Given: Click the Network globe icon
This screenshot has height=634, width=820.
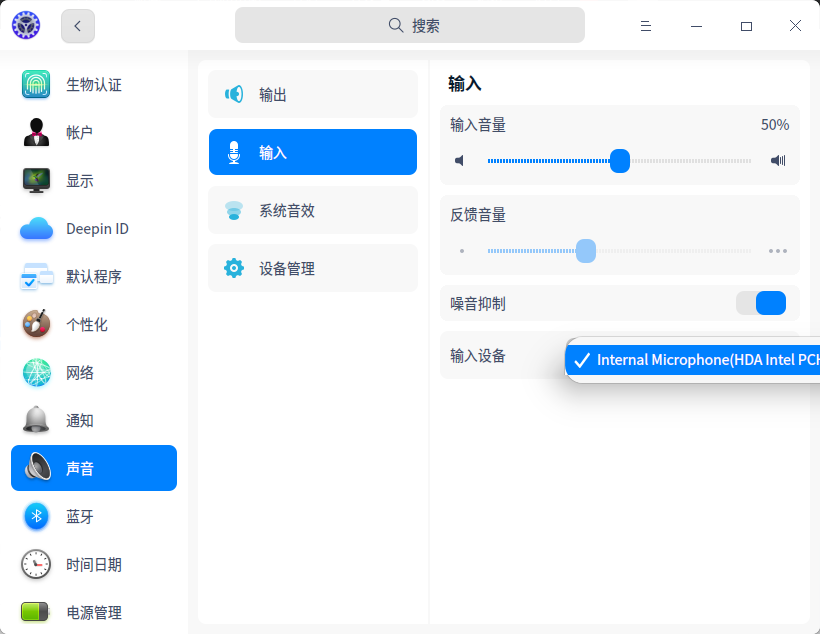Looking at the screenshot, I should (36, 373).
